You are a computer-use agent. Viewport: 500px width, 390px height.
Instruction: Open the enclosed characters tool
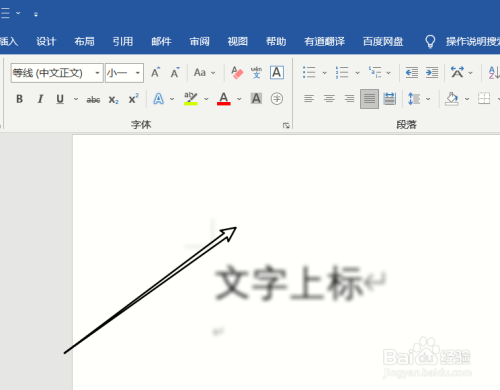click(277, 99)
